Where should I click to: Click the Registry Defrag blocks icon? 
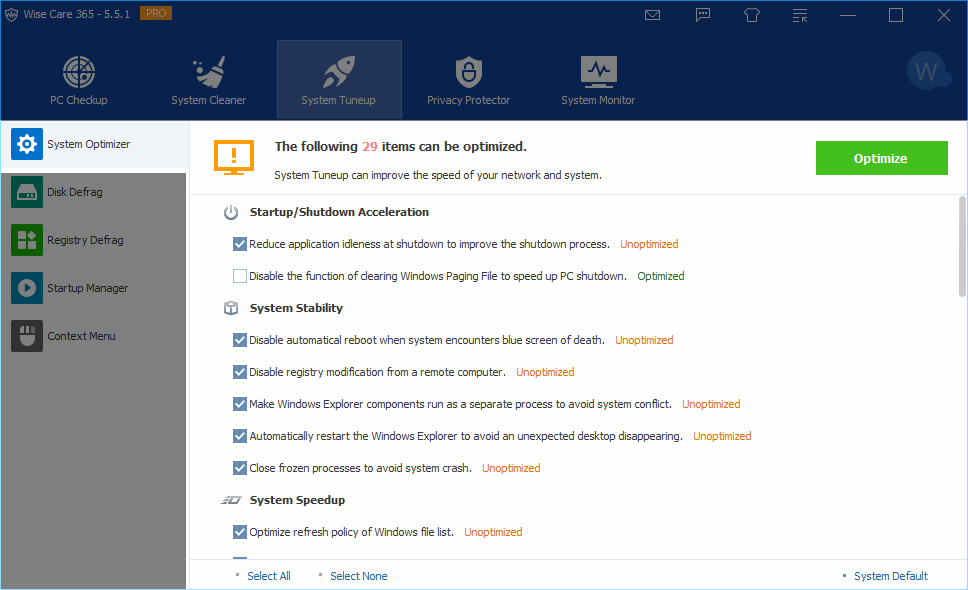tap(27, 240)
